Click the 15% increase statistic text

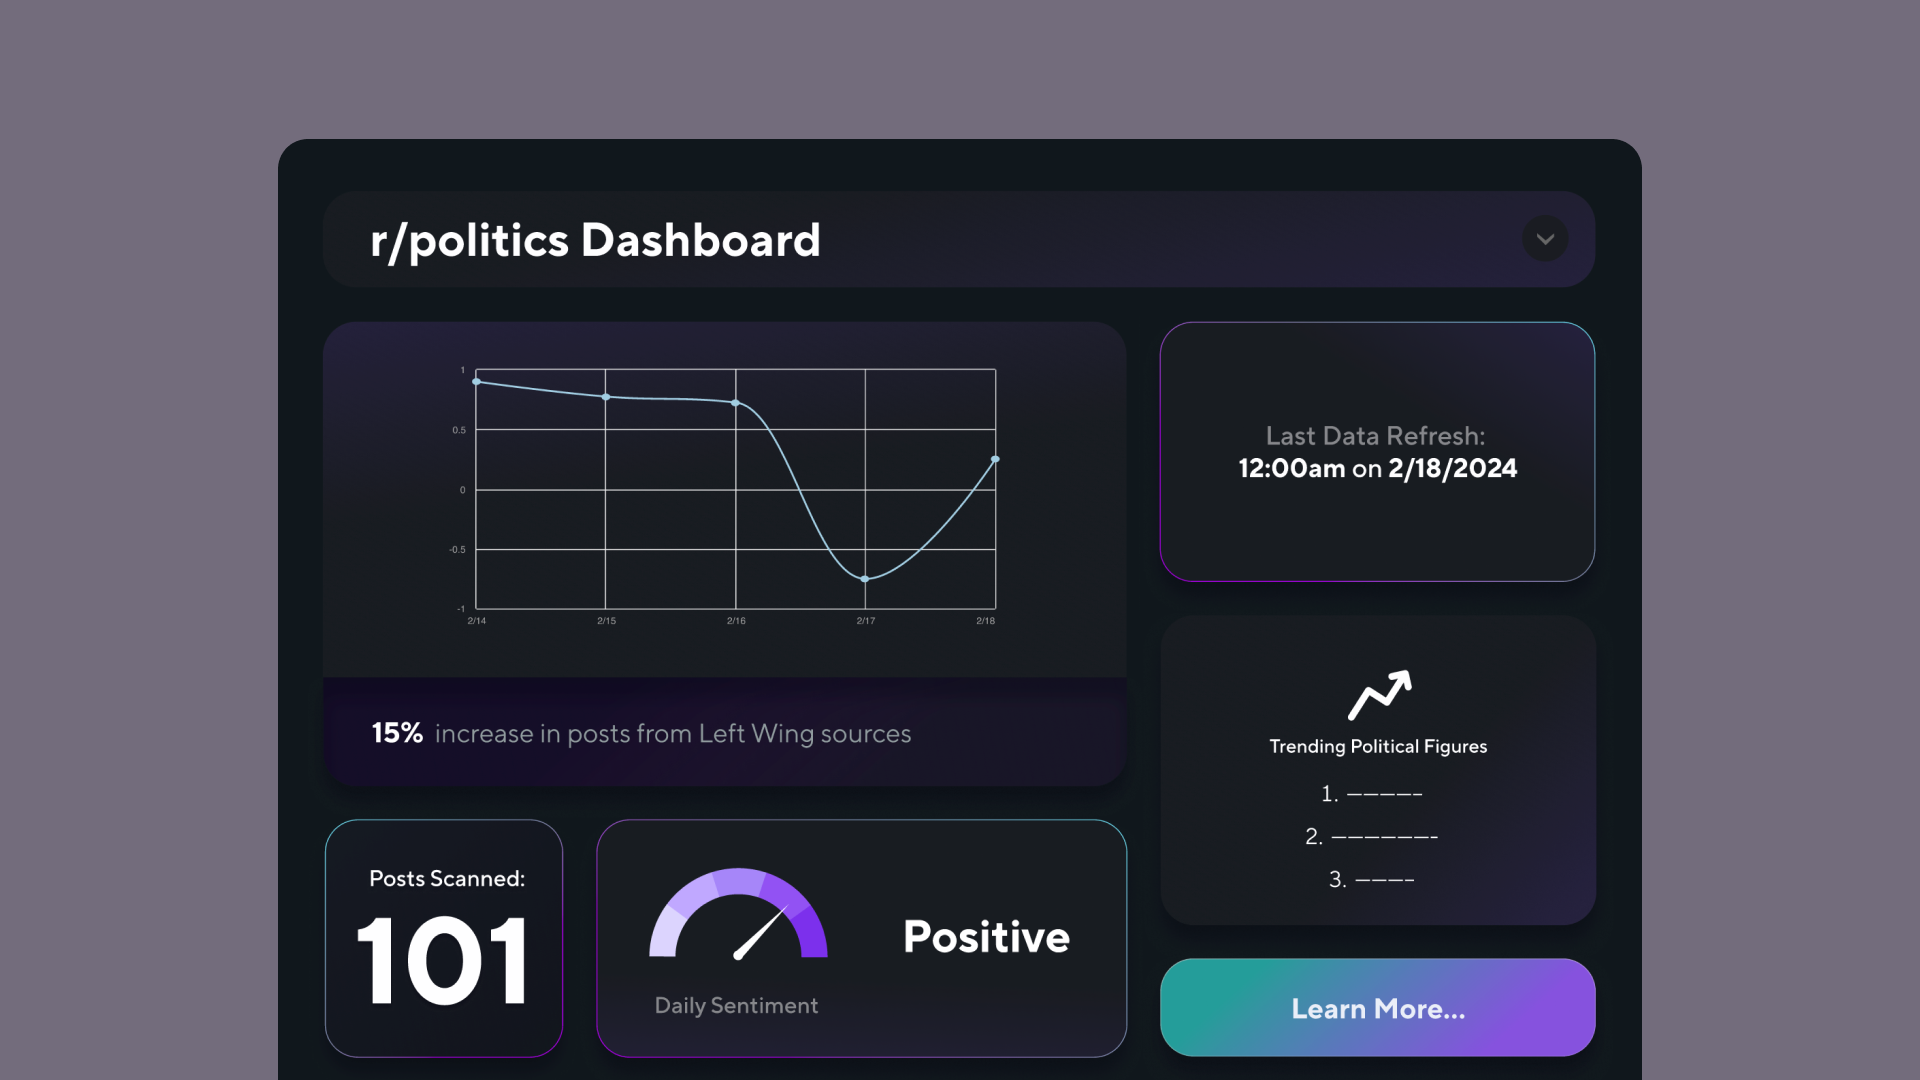pos(641,733)
